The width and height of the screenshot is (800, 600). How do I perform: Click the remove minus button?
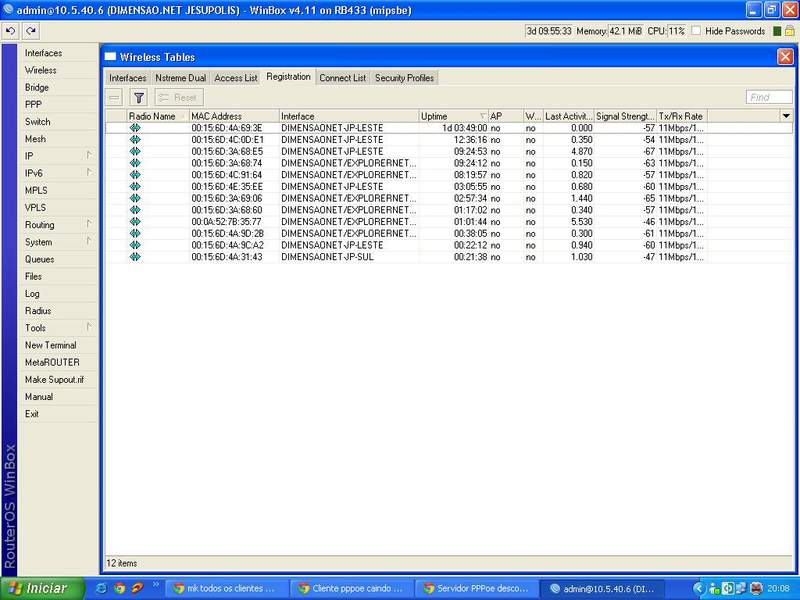tap(115, 97)
